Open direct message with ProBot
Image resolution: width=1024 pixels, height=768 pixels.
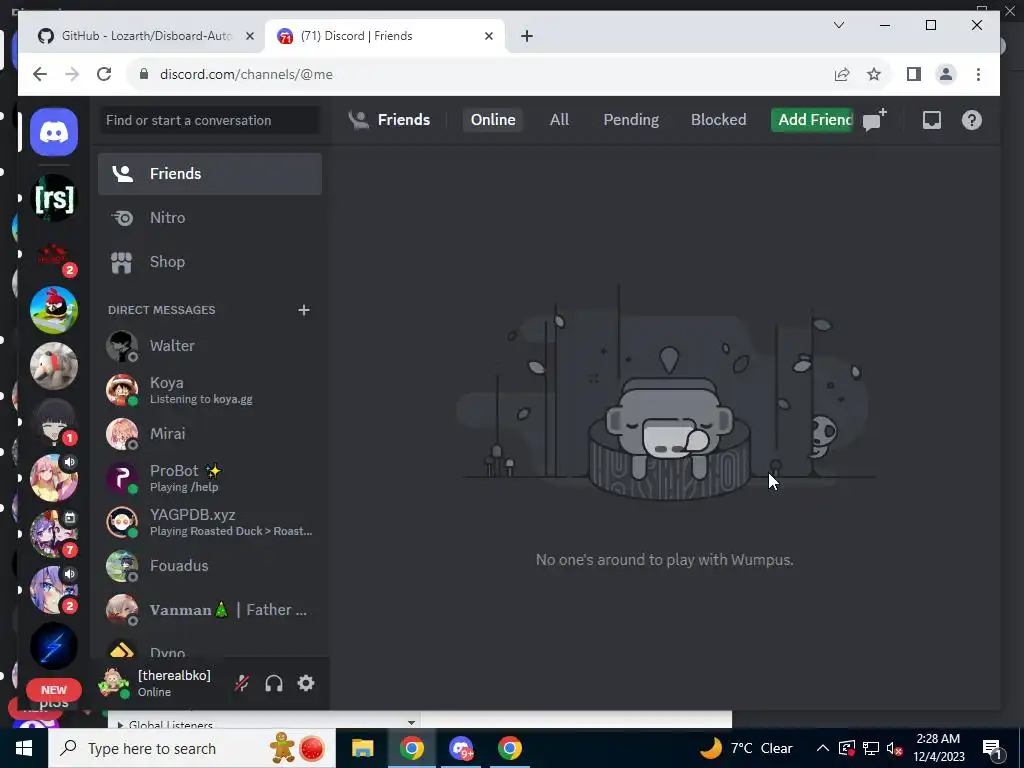(210, 478)
